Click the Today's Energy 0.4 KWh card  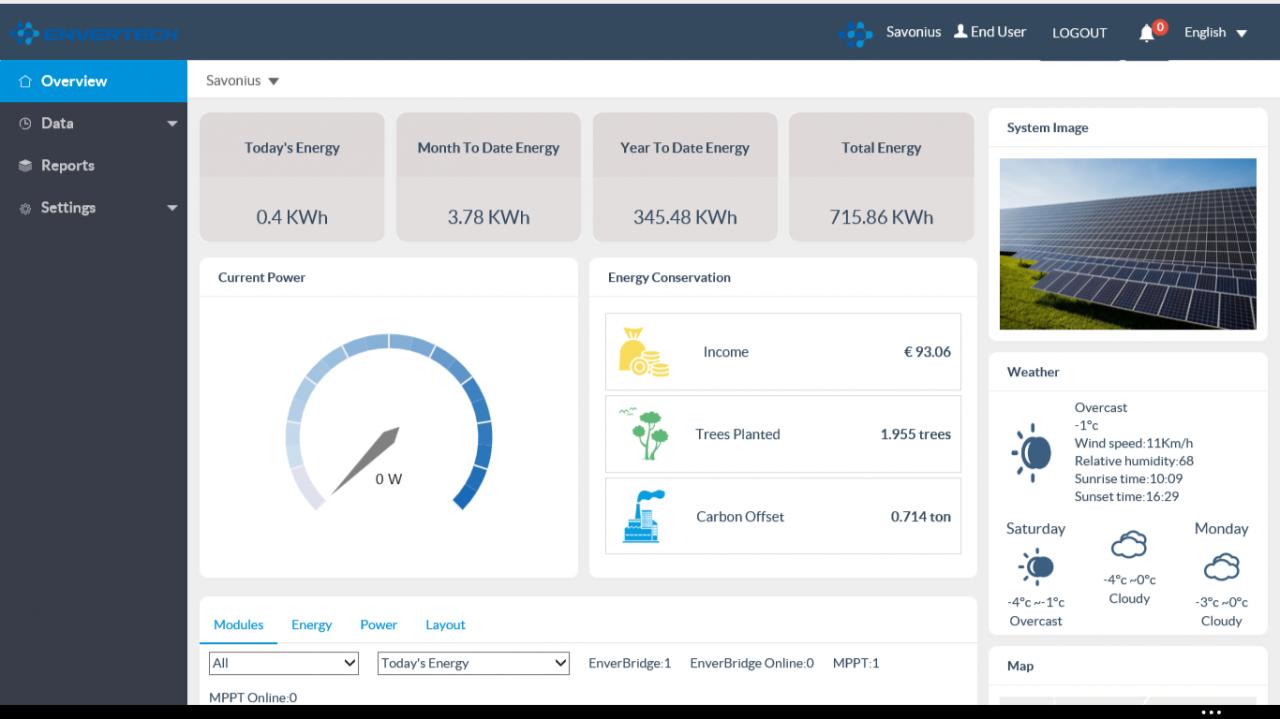click(292, 177)
